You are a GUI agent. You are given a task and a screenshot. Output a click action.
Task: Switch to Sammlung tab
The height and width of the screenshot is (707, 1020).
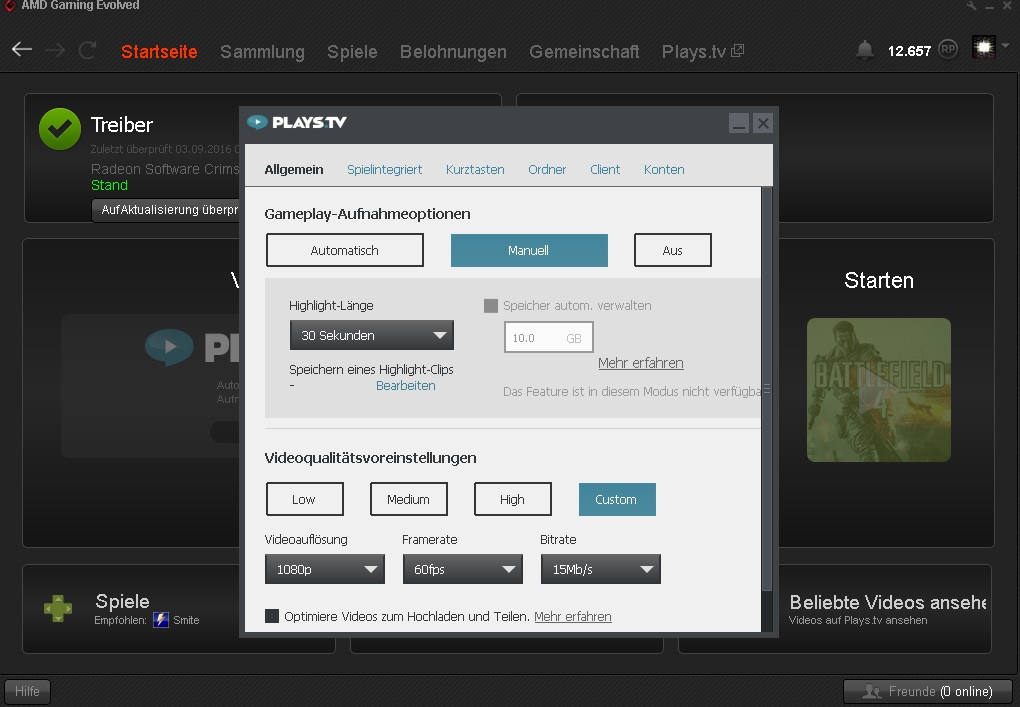pos(262,52)
